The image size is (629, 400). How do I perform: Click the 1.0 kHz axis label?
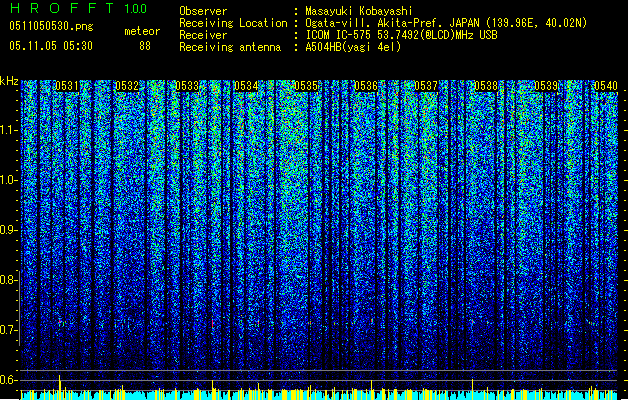[x=8, y=180]
